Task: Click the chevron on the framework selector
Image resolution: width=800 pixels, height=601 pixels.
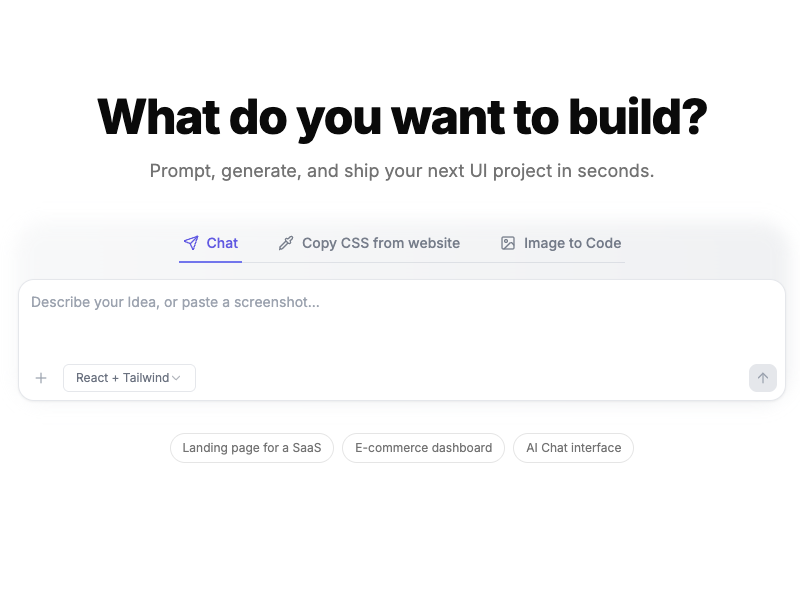Action: coord(176,378)
